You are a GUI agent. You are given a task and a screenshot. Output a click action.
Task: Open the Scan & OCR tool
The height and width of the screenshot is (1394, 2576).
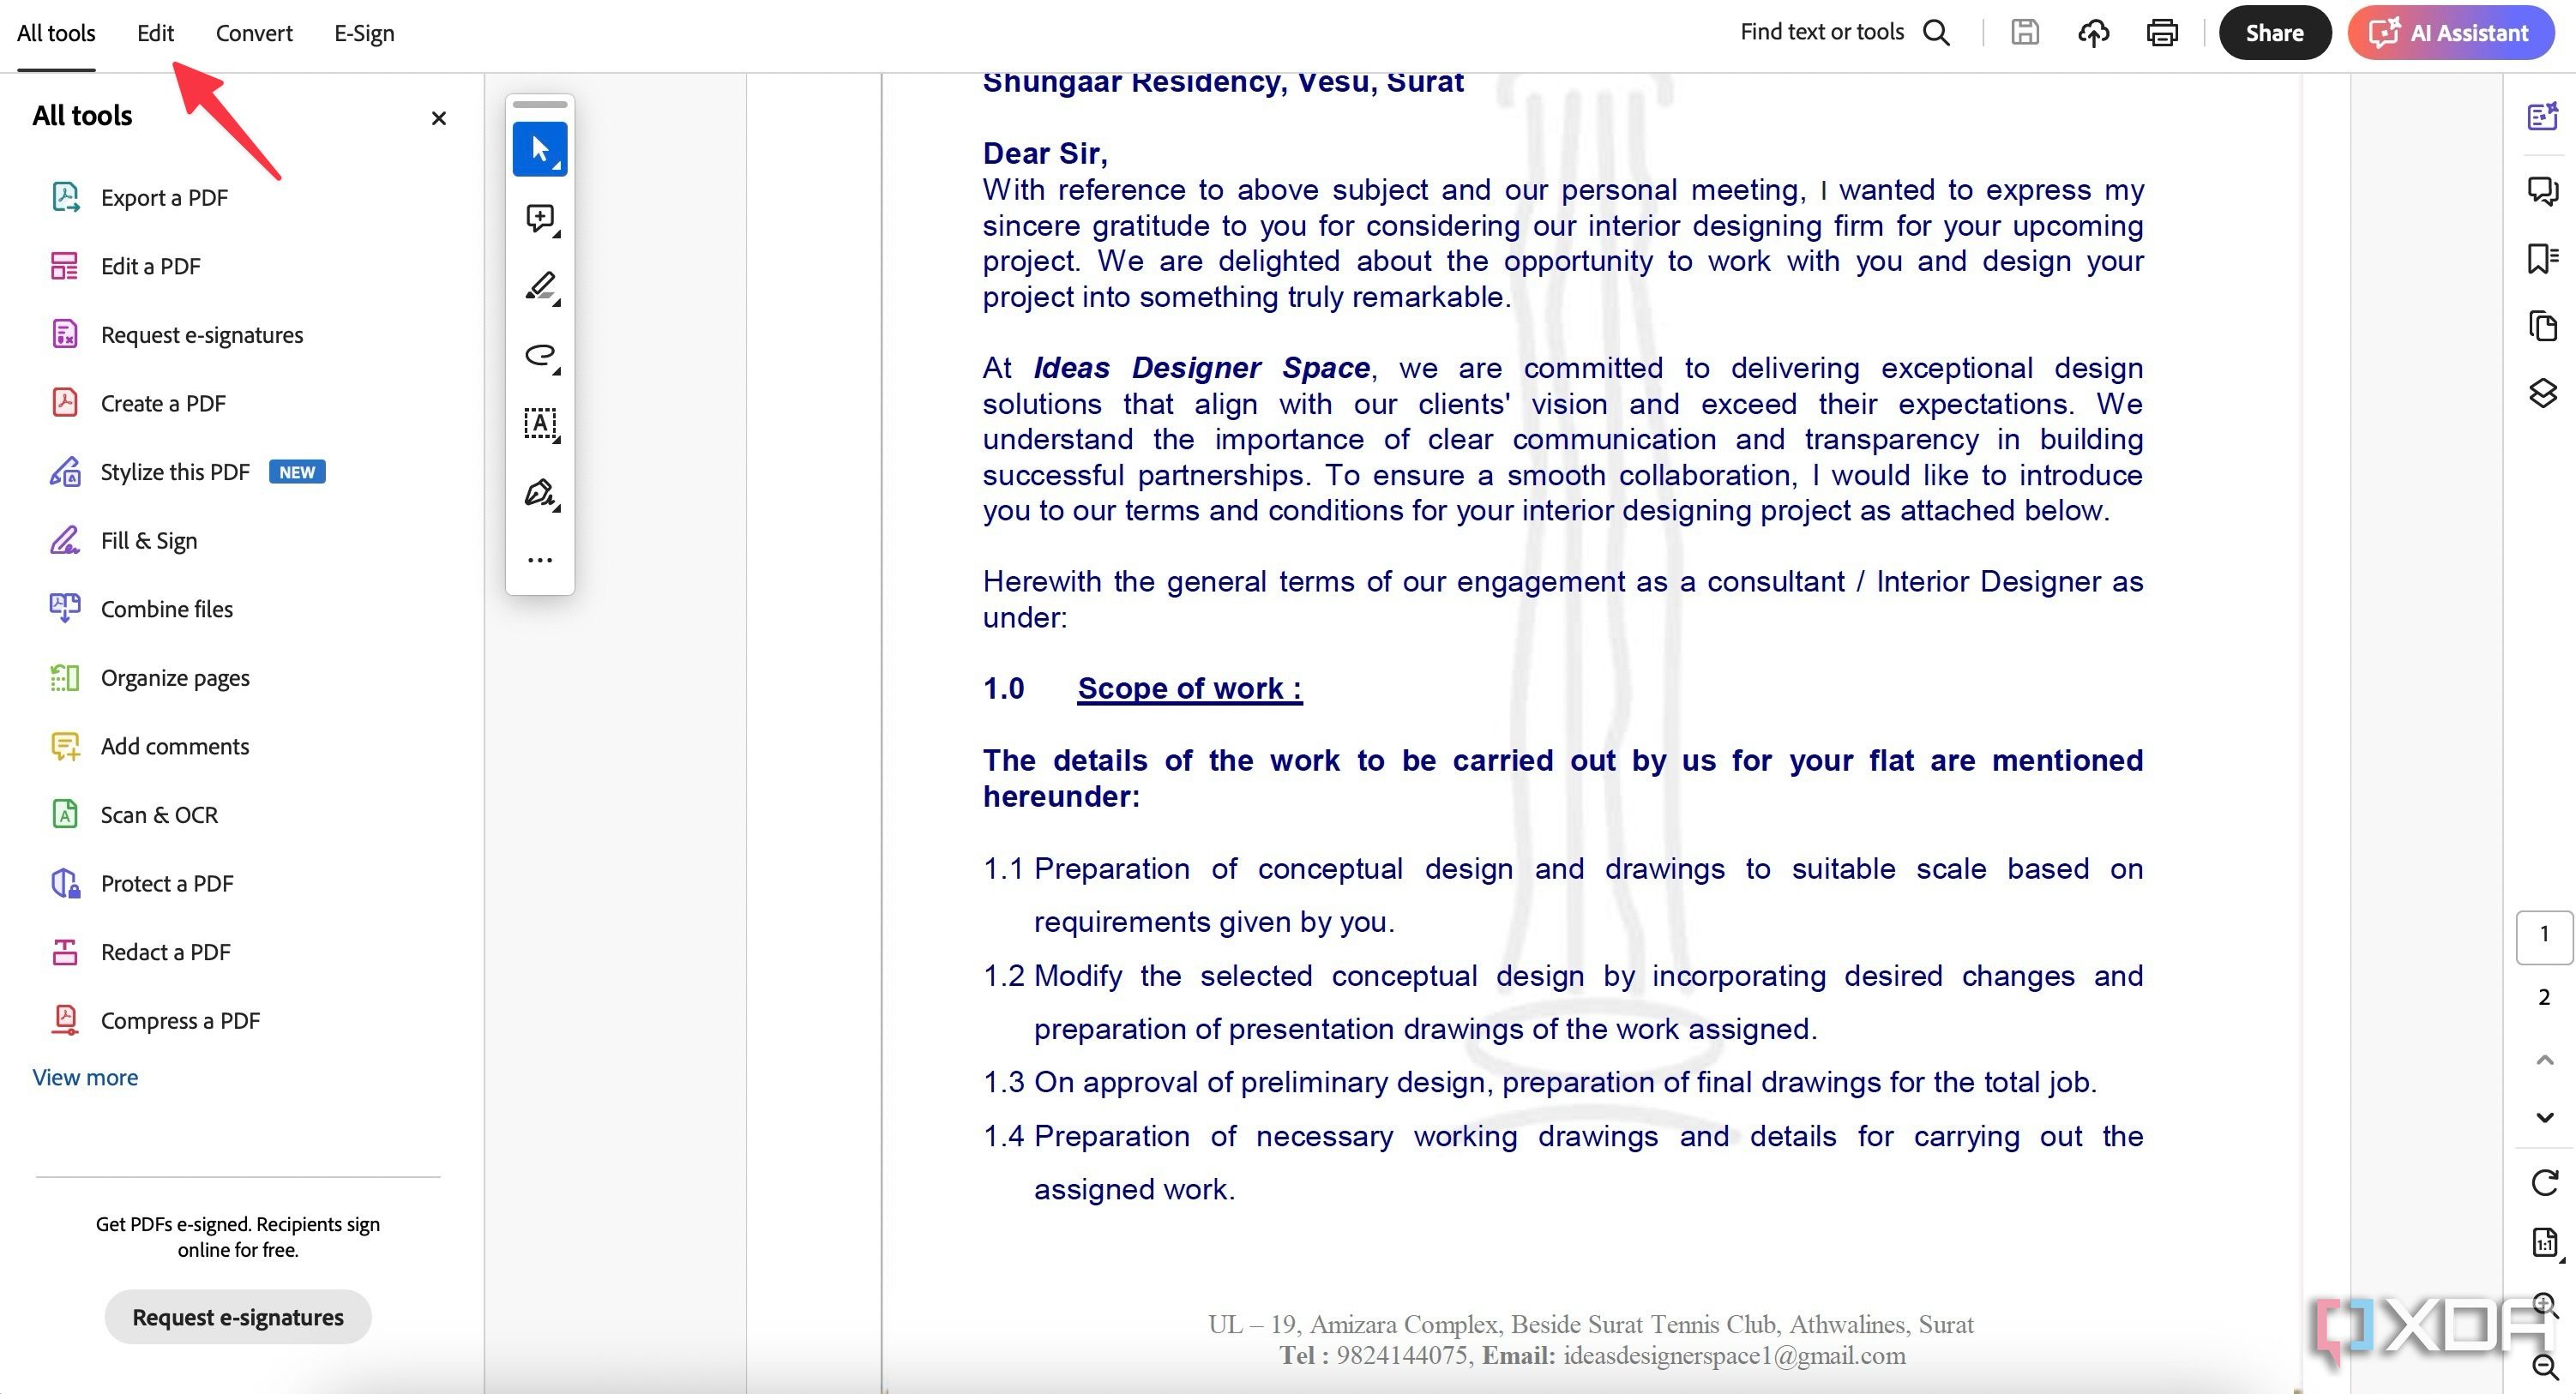coord(158,814)
